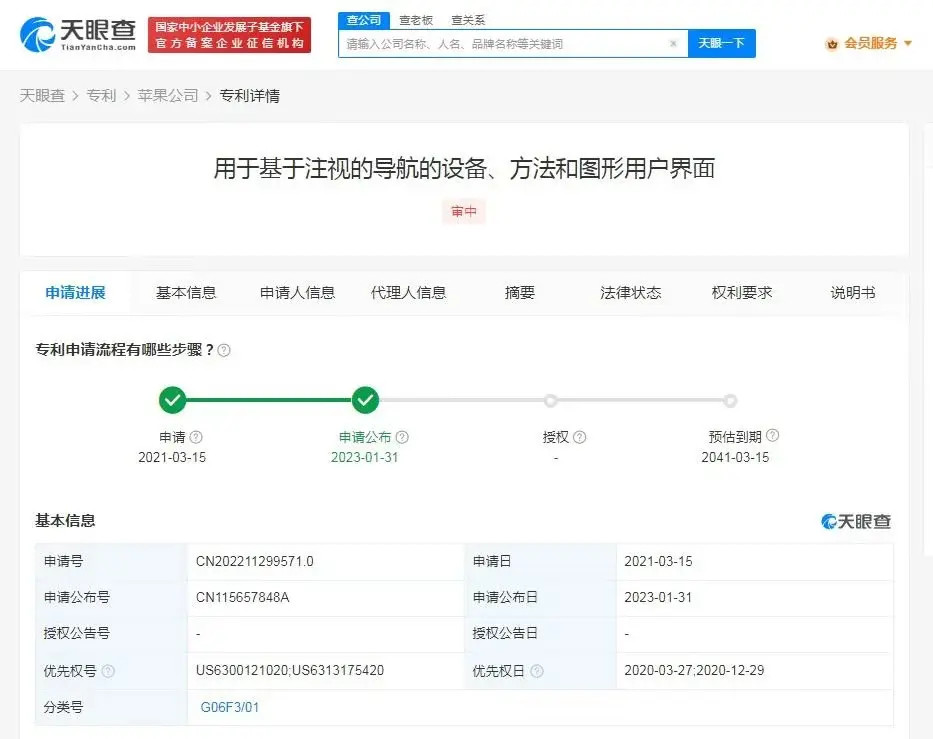Open classification link G06F3/01
The width and height of the screenshot is (933, 739).
pyautogui.click(x=230, y=707)
